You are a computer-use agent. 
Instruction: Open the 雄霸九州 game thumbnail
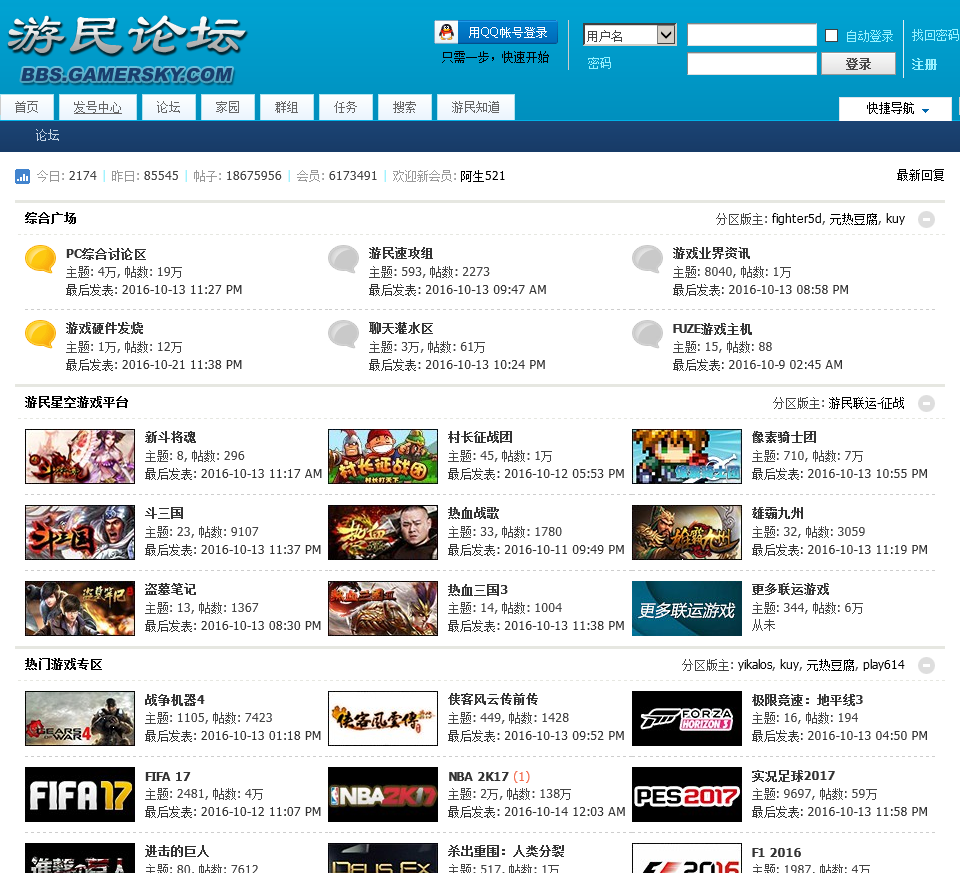(x=687, y=533)
